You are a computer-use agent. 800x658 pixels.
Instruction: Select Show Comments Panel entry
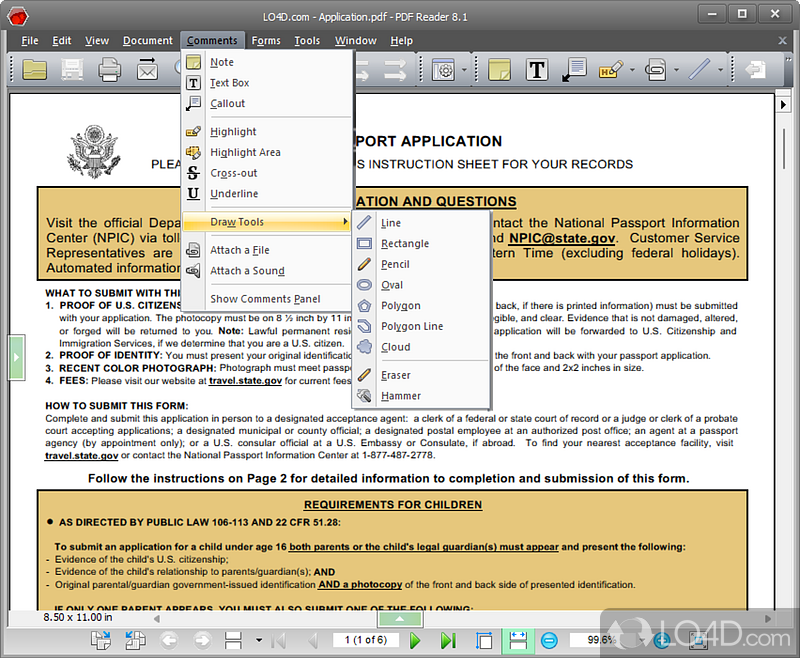267,299
